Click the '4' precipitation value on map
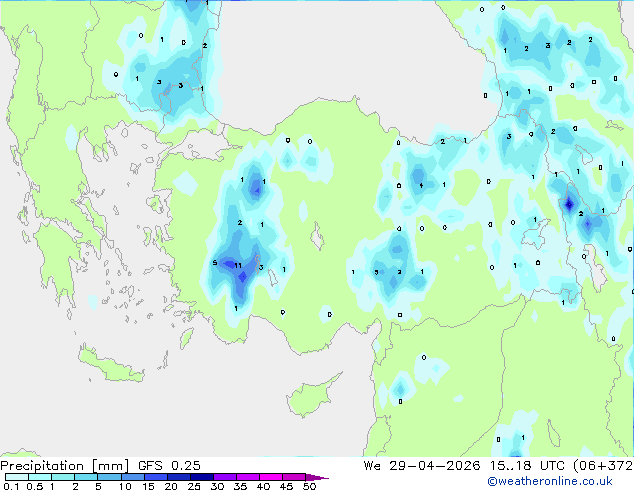This screenshot has width=634, height=490. tap(421, 186)
